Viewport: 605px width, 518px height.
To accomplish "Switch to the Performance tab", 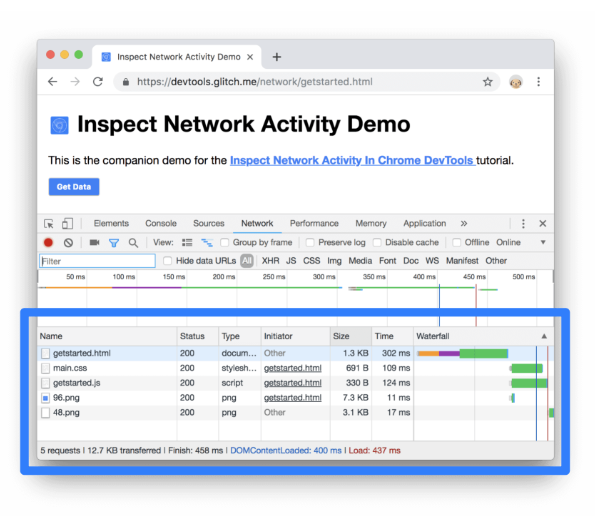I will (314, 224).
